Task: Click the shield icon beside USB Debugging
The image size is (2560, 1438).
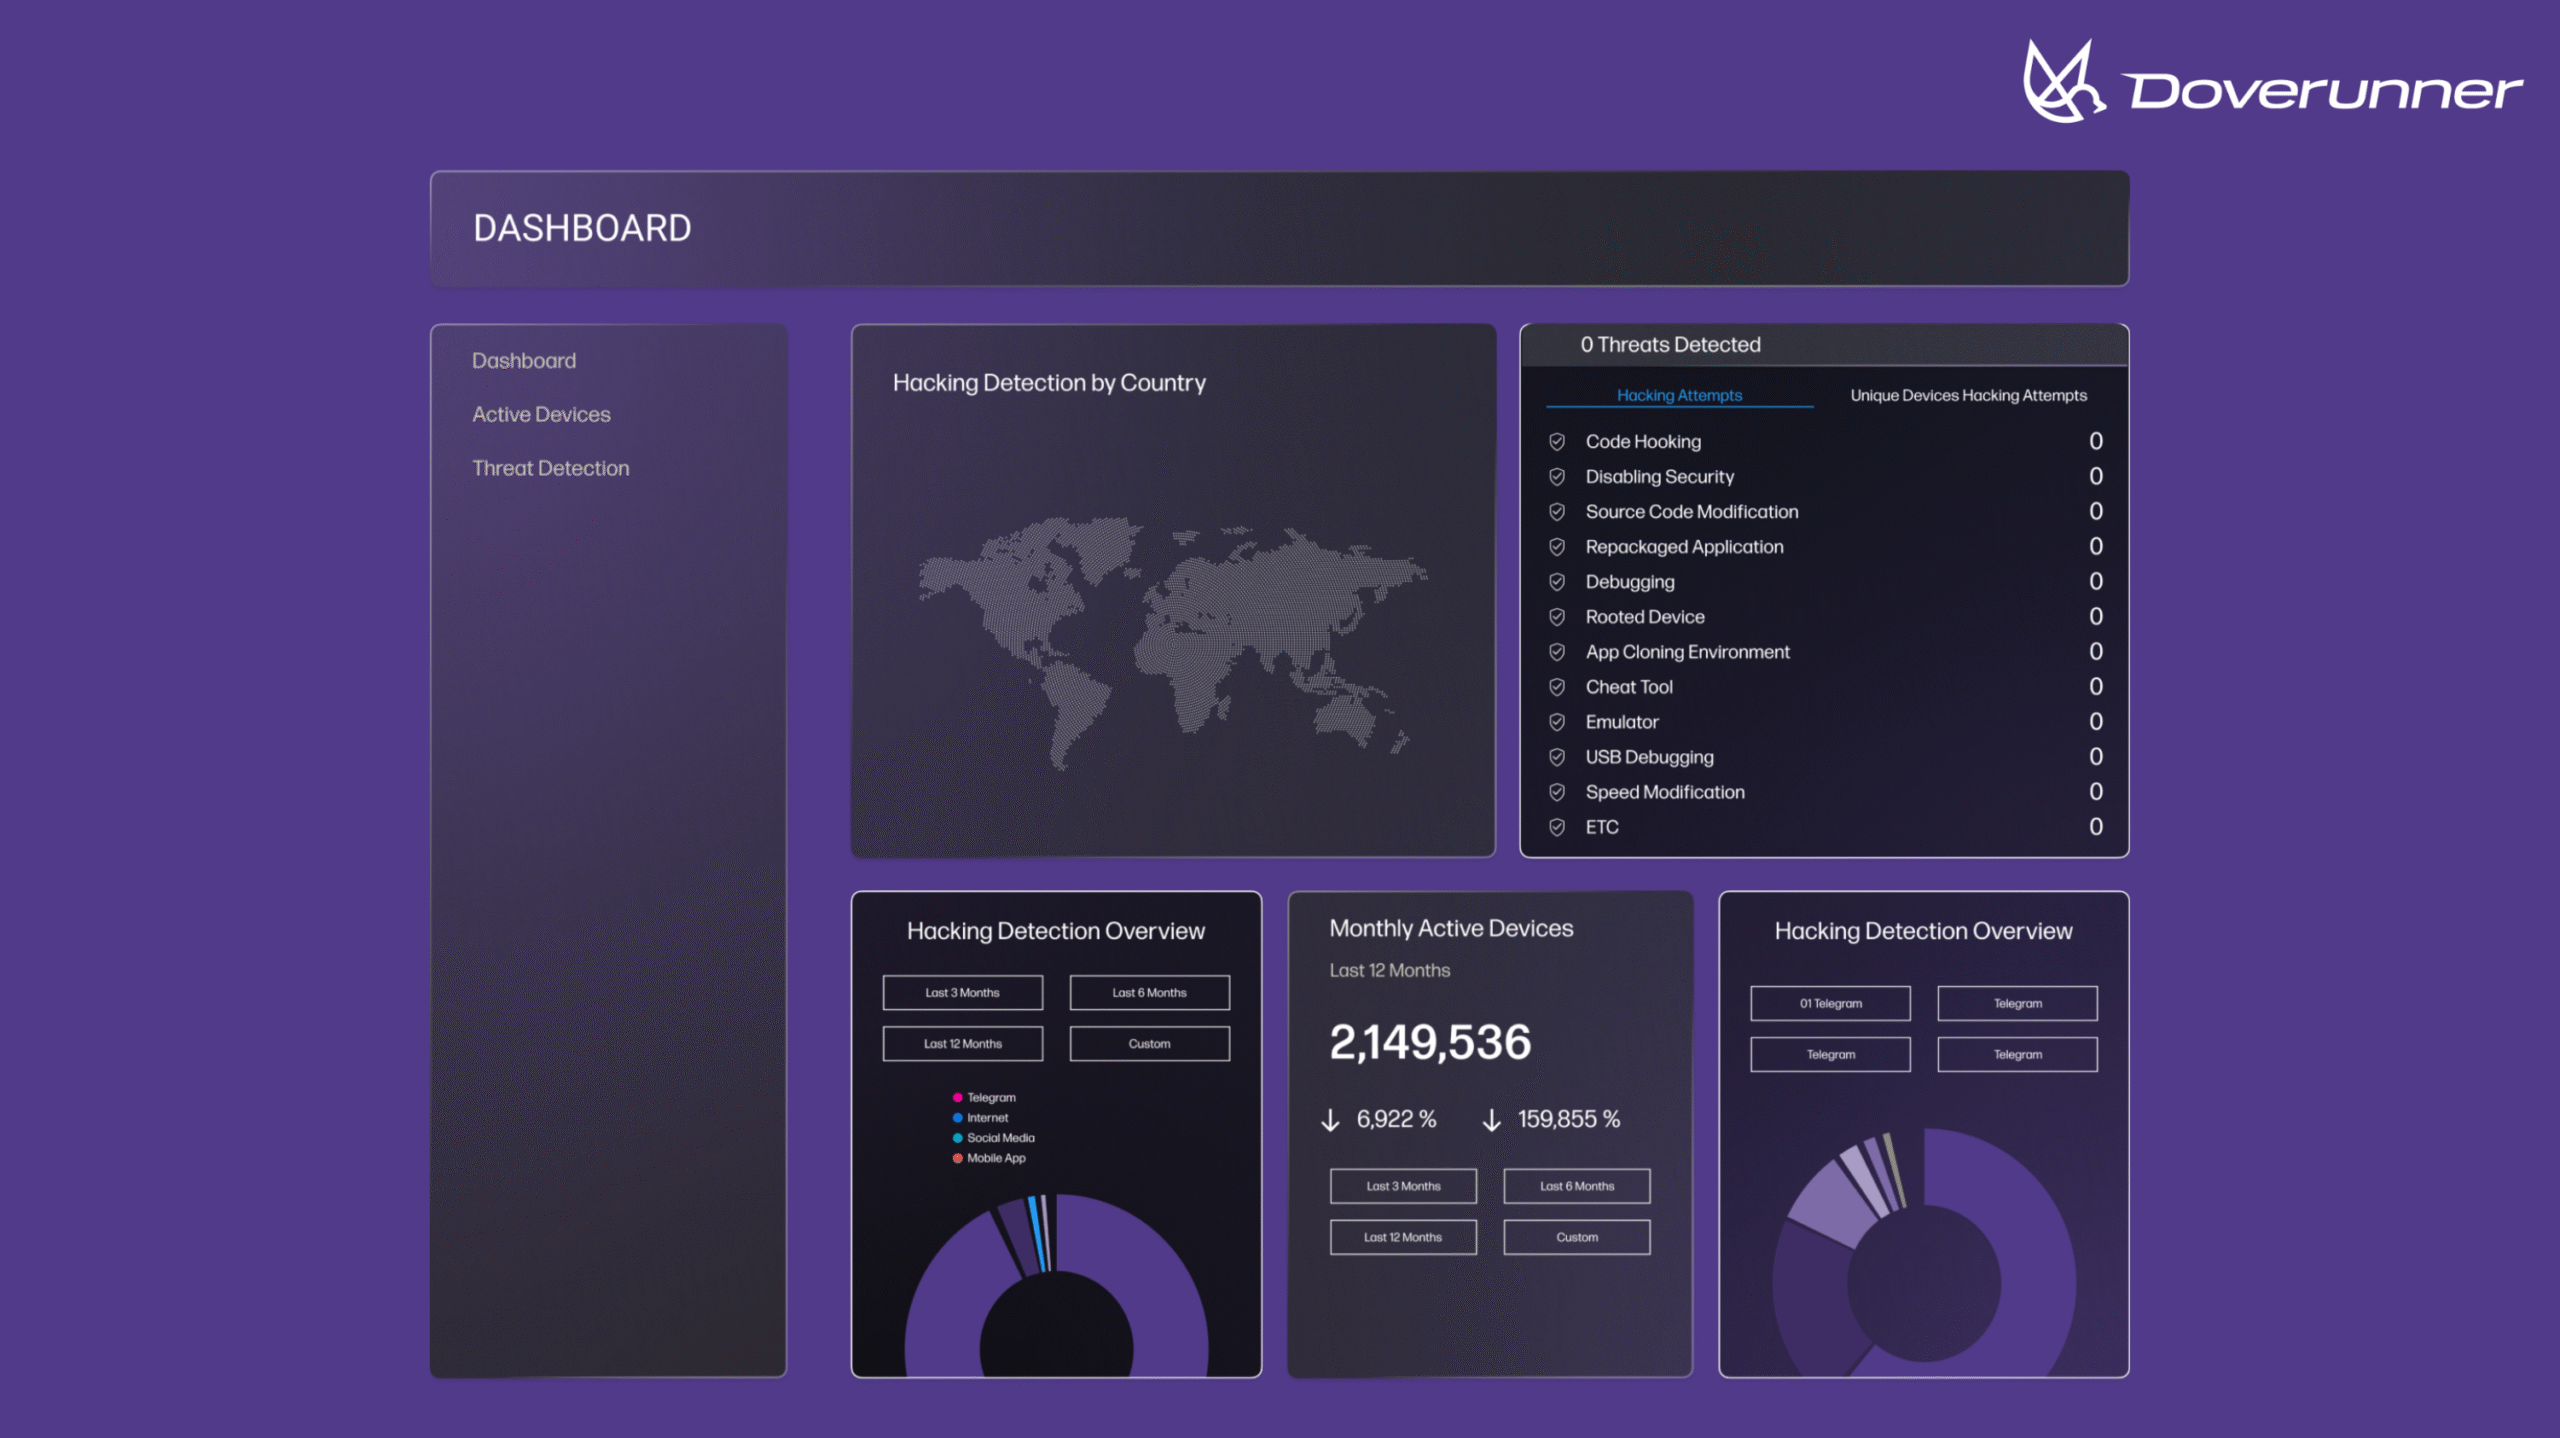Action: (x=1557, y=756)
